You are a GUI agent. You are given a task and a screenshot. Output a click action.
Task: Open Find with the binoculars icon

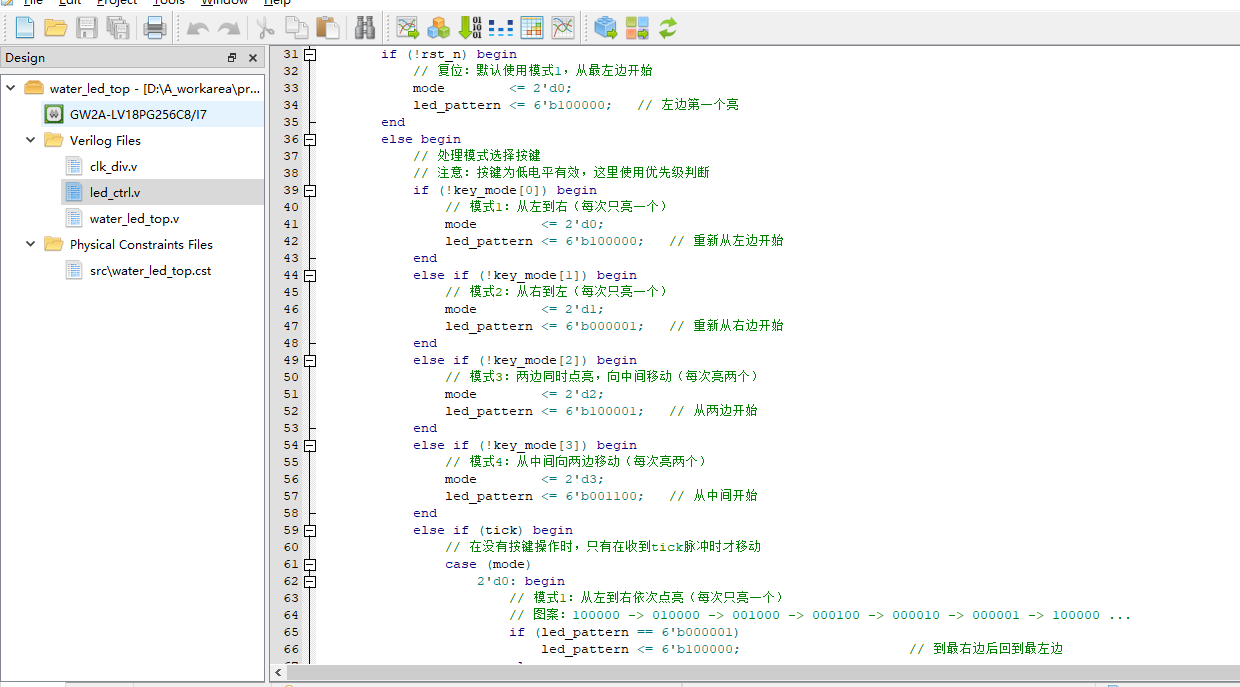coord(364,28)
